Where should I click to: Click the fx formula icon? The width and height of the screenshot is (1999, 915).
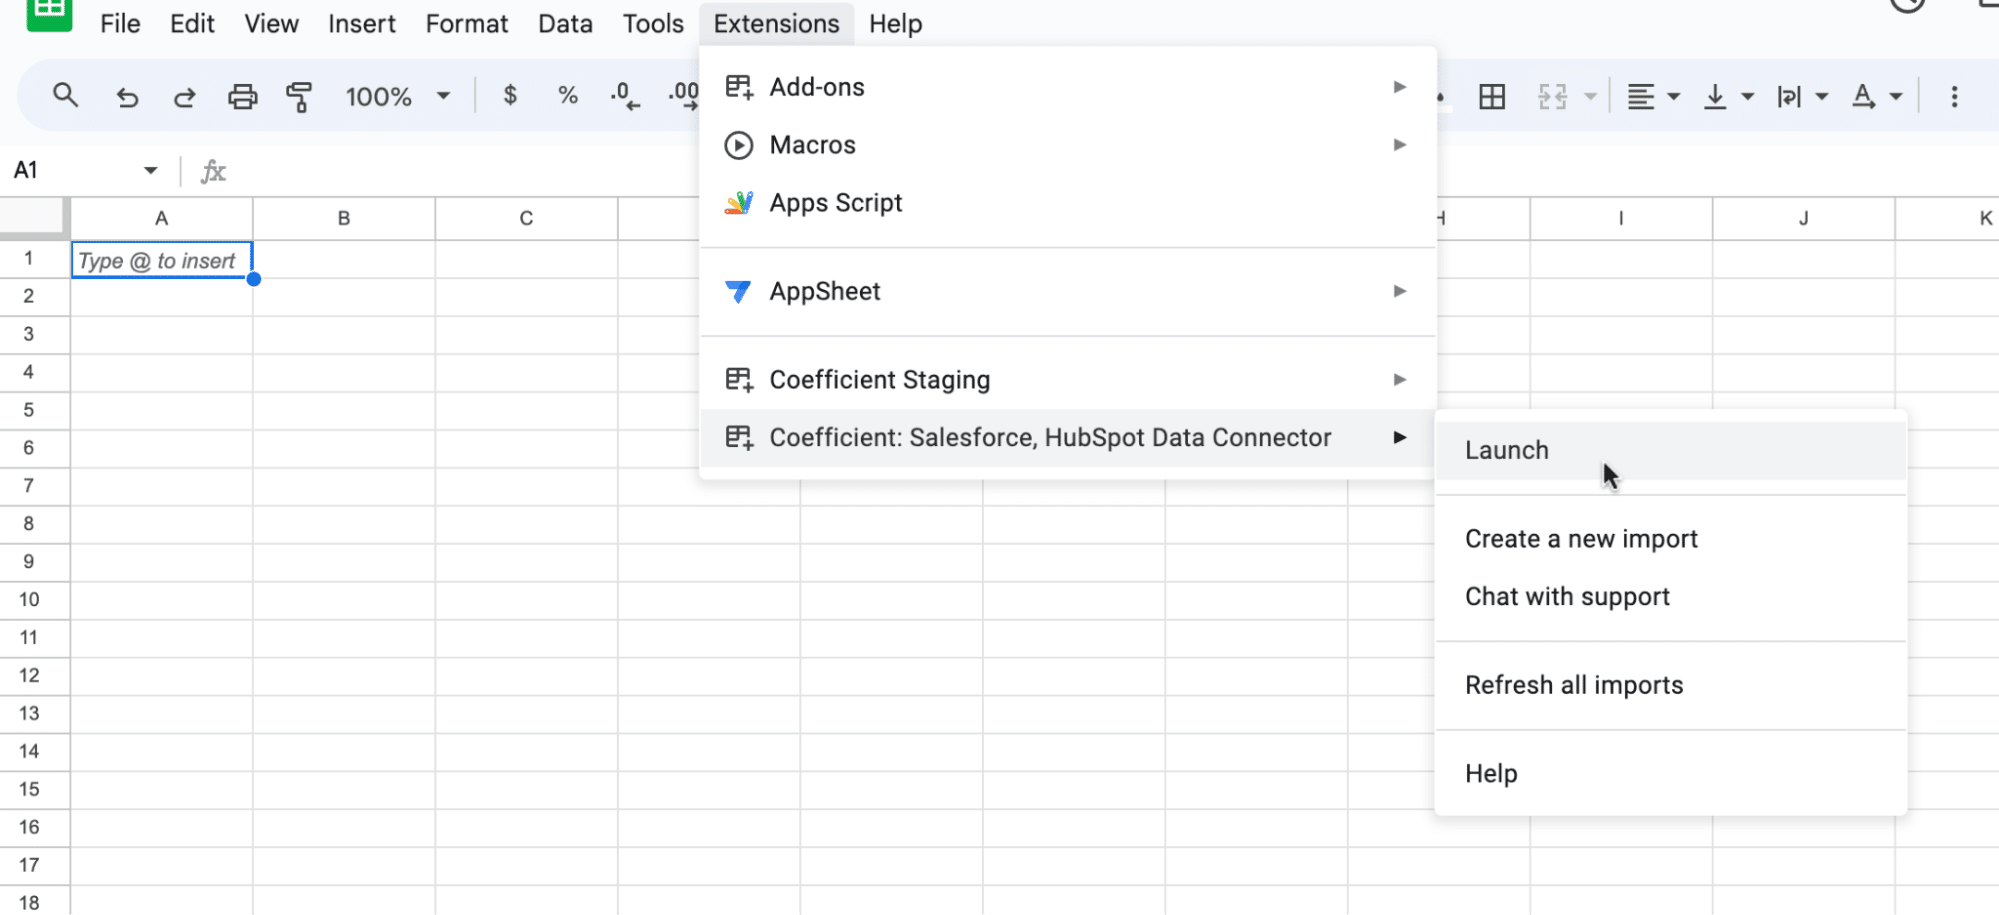(213, 171)
